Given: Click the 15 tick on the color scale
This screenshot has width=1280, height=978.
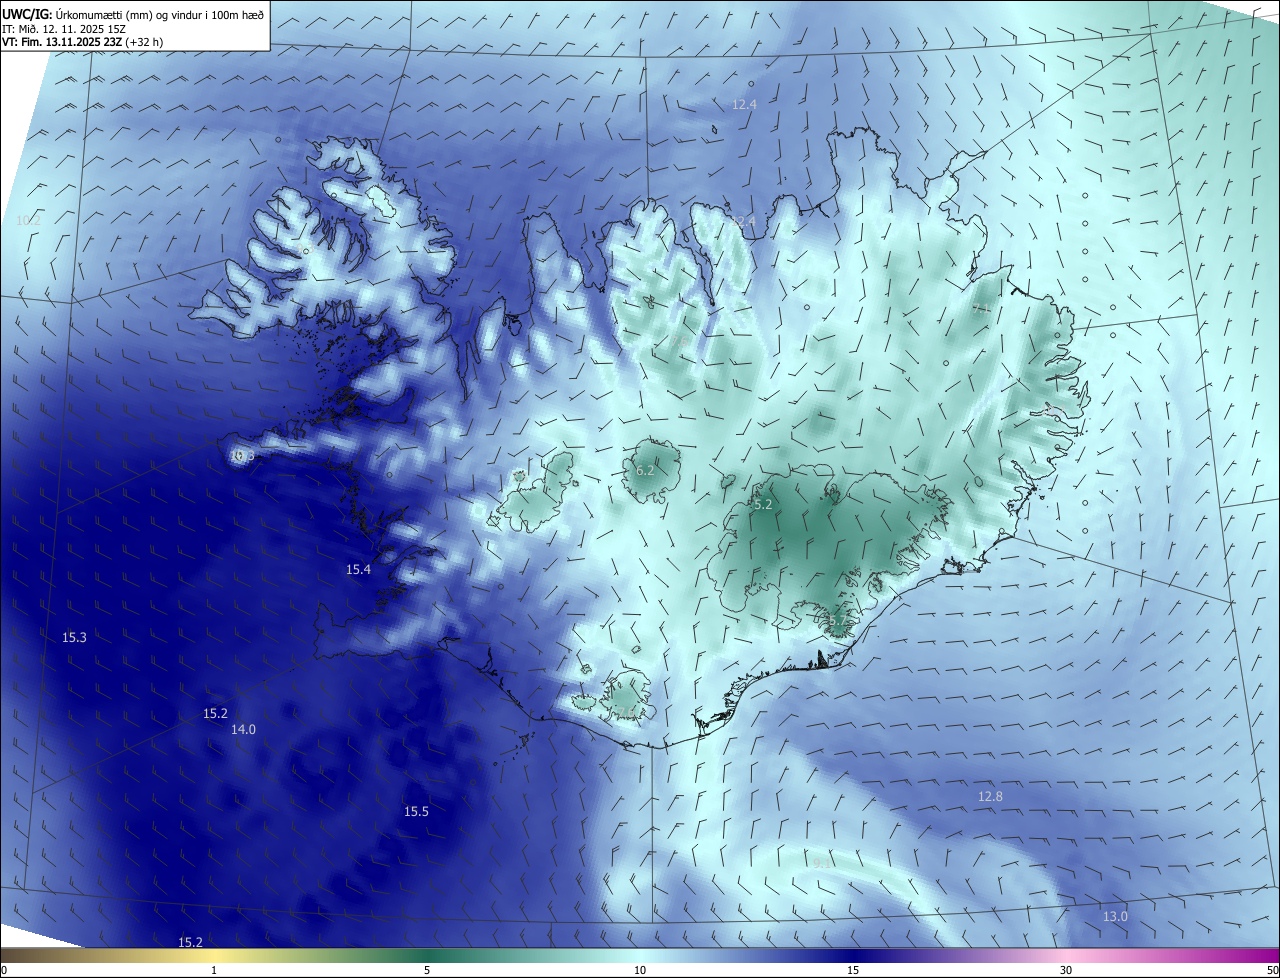Looking at the screenshot, I should (x=853, y=970).
